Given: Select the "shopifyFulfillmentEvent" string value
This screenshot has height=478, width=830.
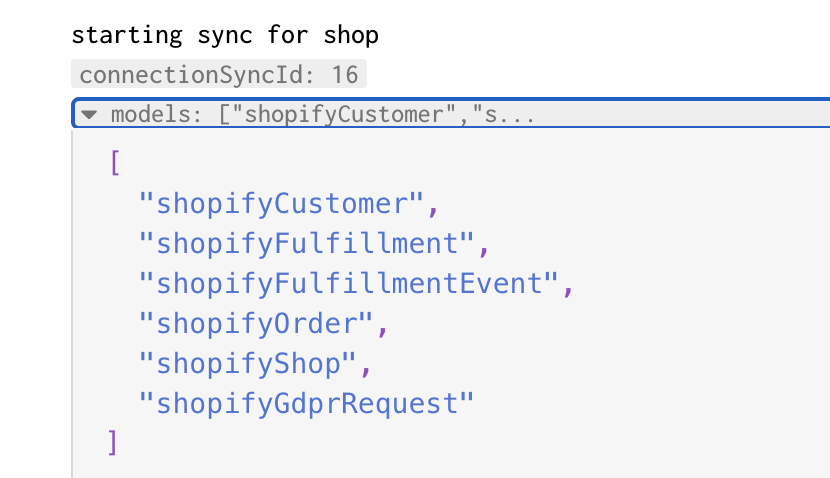Looking at the screenshot, I should coord(348,283).
